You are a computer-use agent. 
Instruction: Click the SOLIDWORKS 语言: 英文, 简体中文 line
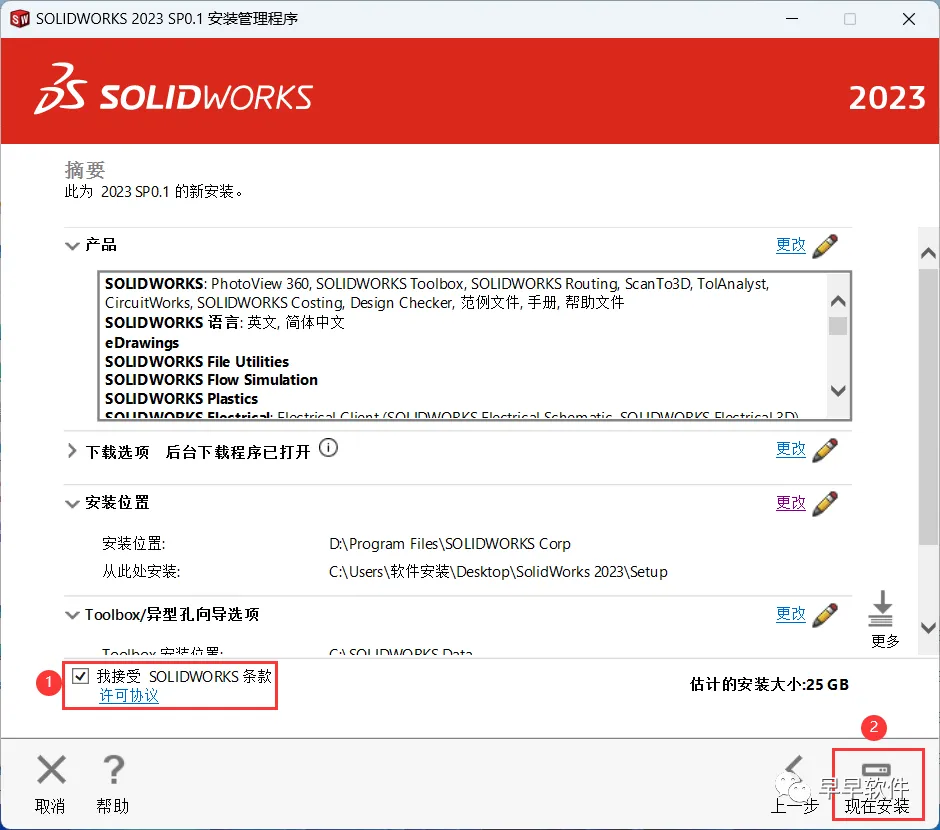tap(225, 323)
